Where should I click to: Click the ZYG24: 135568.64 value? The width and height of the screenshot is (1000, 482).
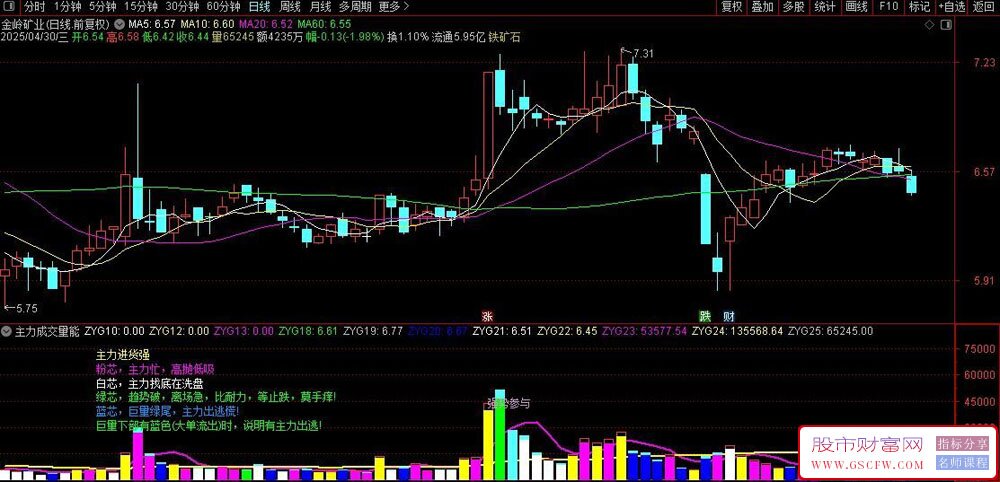737,332
